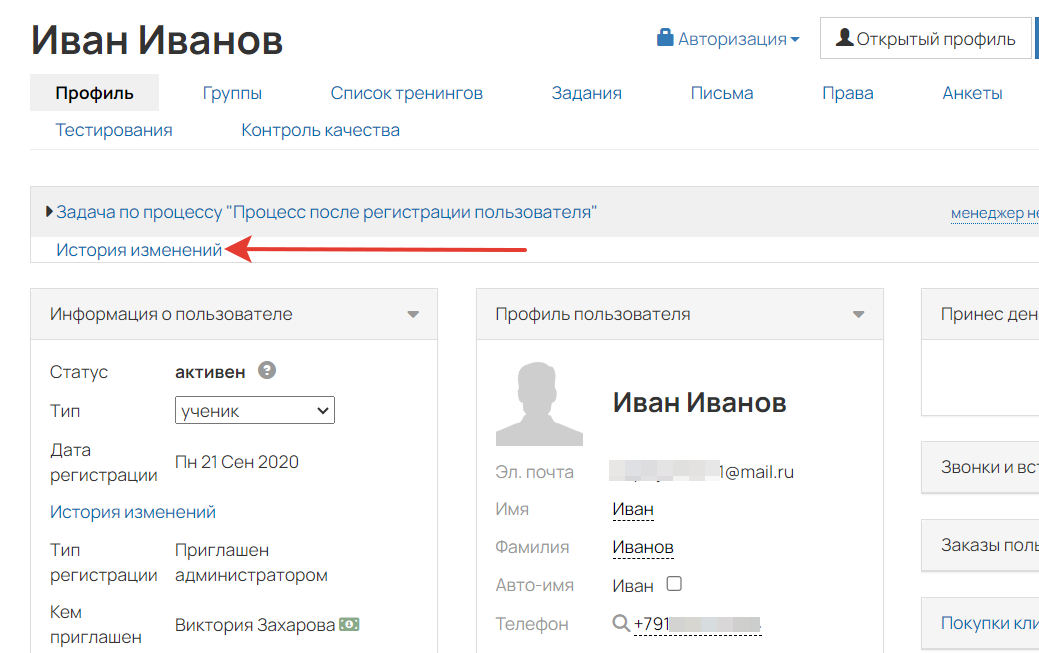
Task: Enable the Авто-имя checkbox
Action: coord(674,584)
